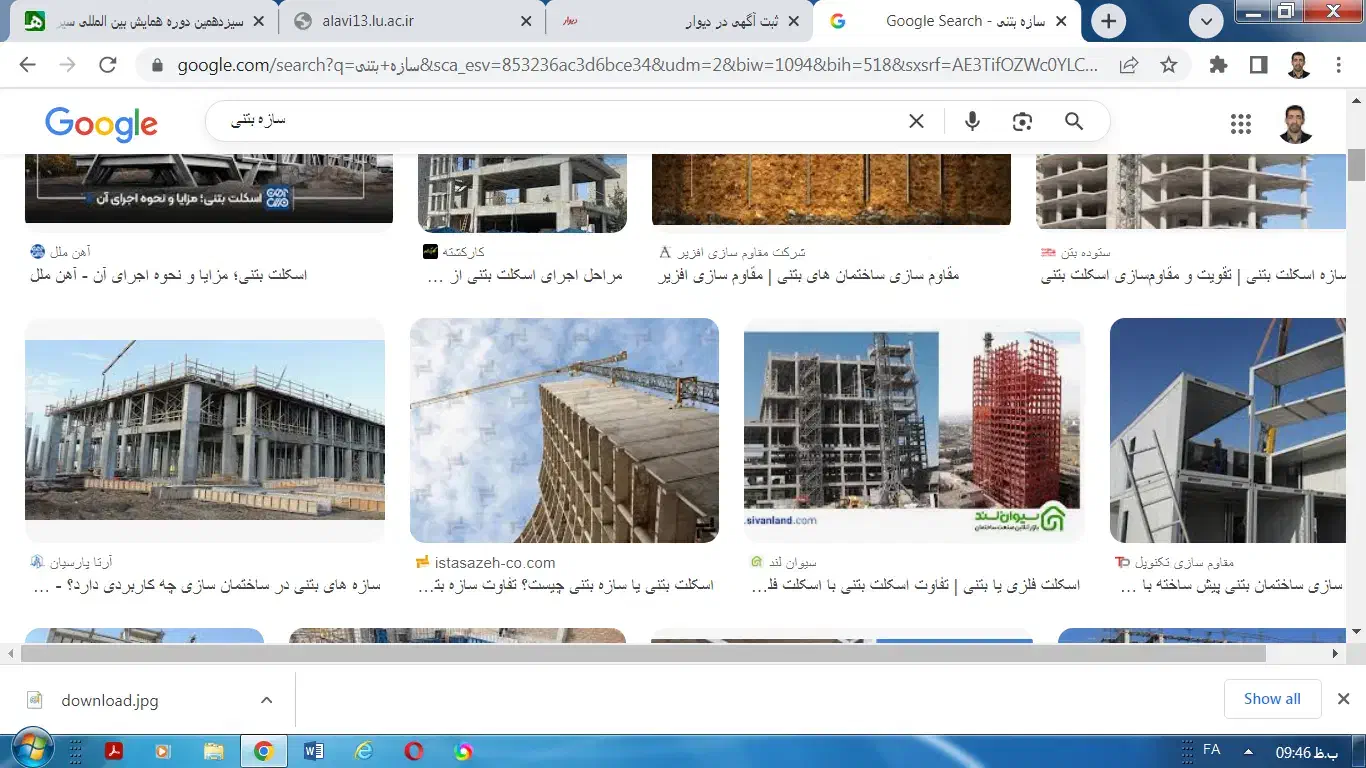
Task: Close the alavi13.lu.ac.ir tab
Action: 525,21
